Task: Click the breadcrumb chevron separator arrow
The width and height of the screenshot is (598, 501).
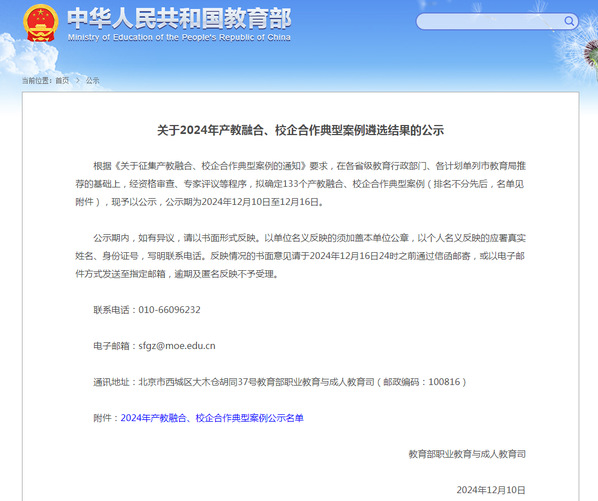Action: point(77,80)
